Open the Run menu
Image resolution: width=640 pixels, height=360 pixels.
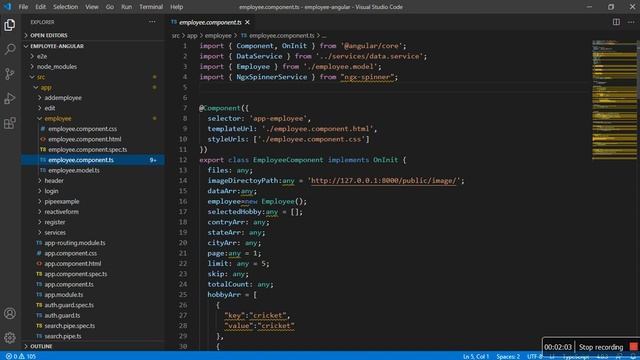[x=127, y=7]
